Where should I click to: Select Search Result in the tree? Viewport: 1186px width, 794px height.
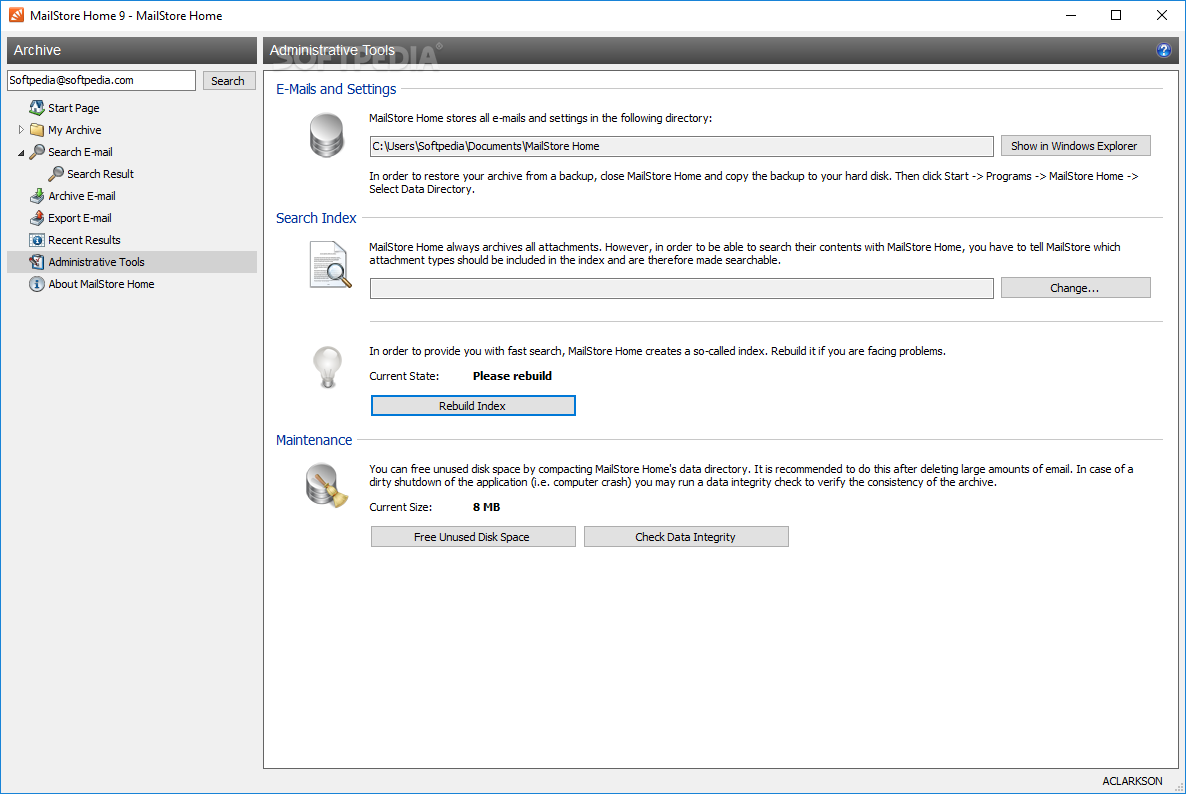point(100,174)
